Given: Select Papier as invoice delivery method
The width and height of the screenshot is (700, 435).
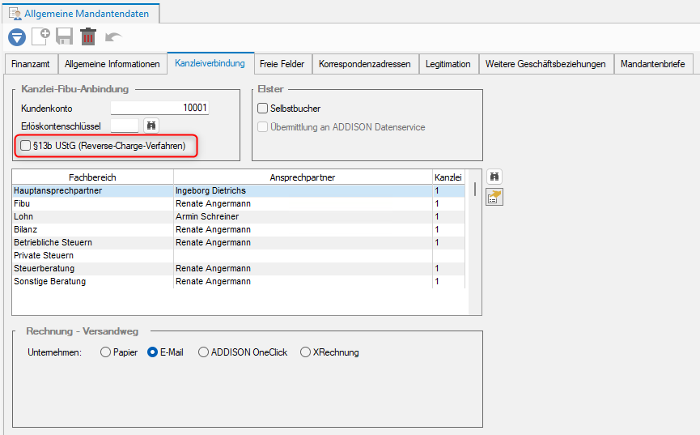Looking at the screenshot, I should pos(105,352).
